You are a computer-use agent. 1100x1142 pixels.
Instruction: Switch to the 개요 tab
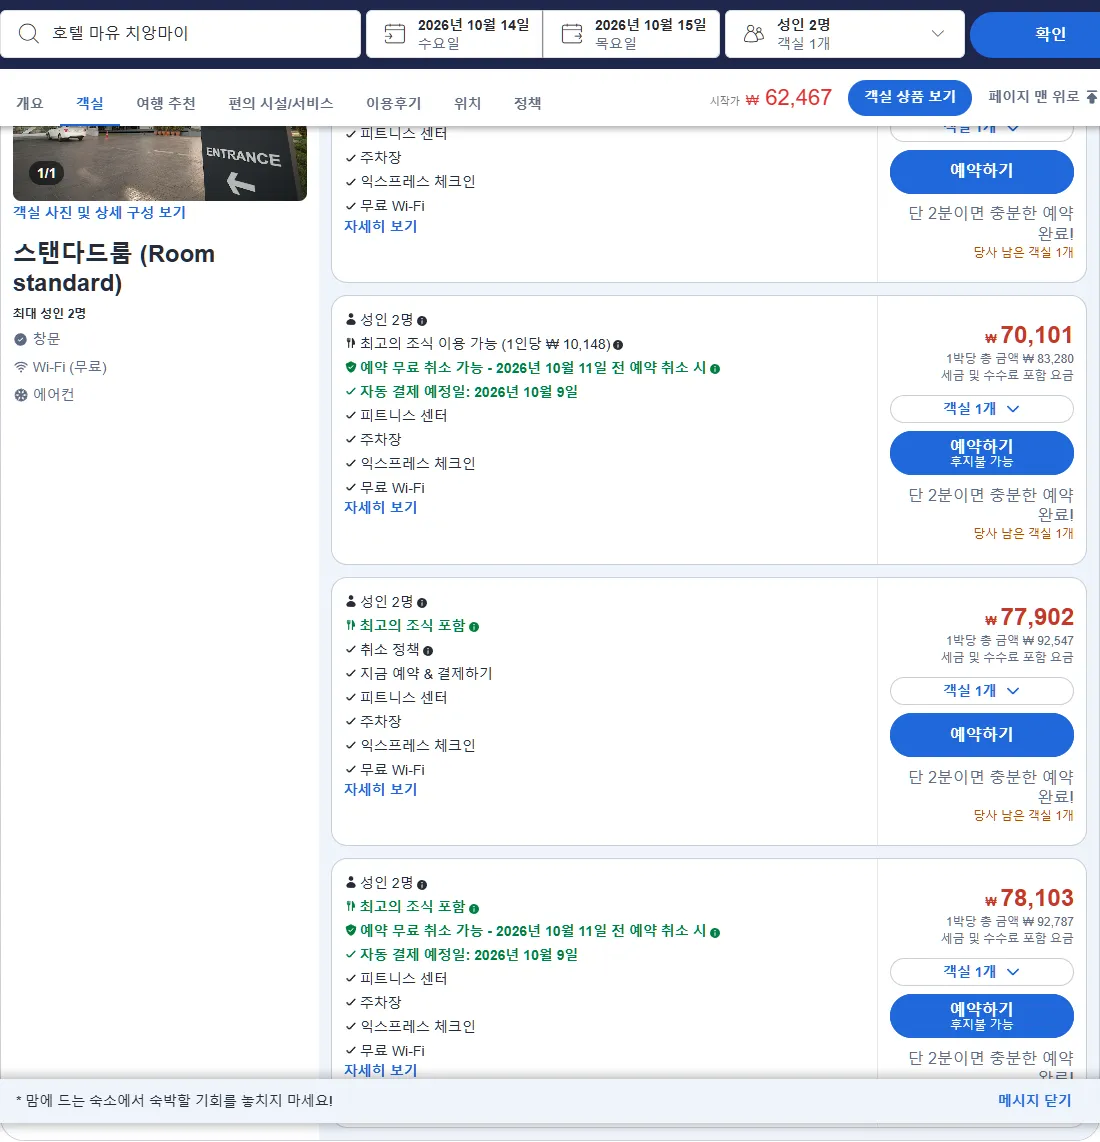point(30,103)
